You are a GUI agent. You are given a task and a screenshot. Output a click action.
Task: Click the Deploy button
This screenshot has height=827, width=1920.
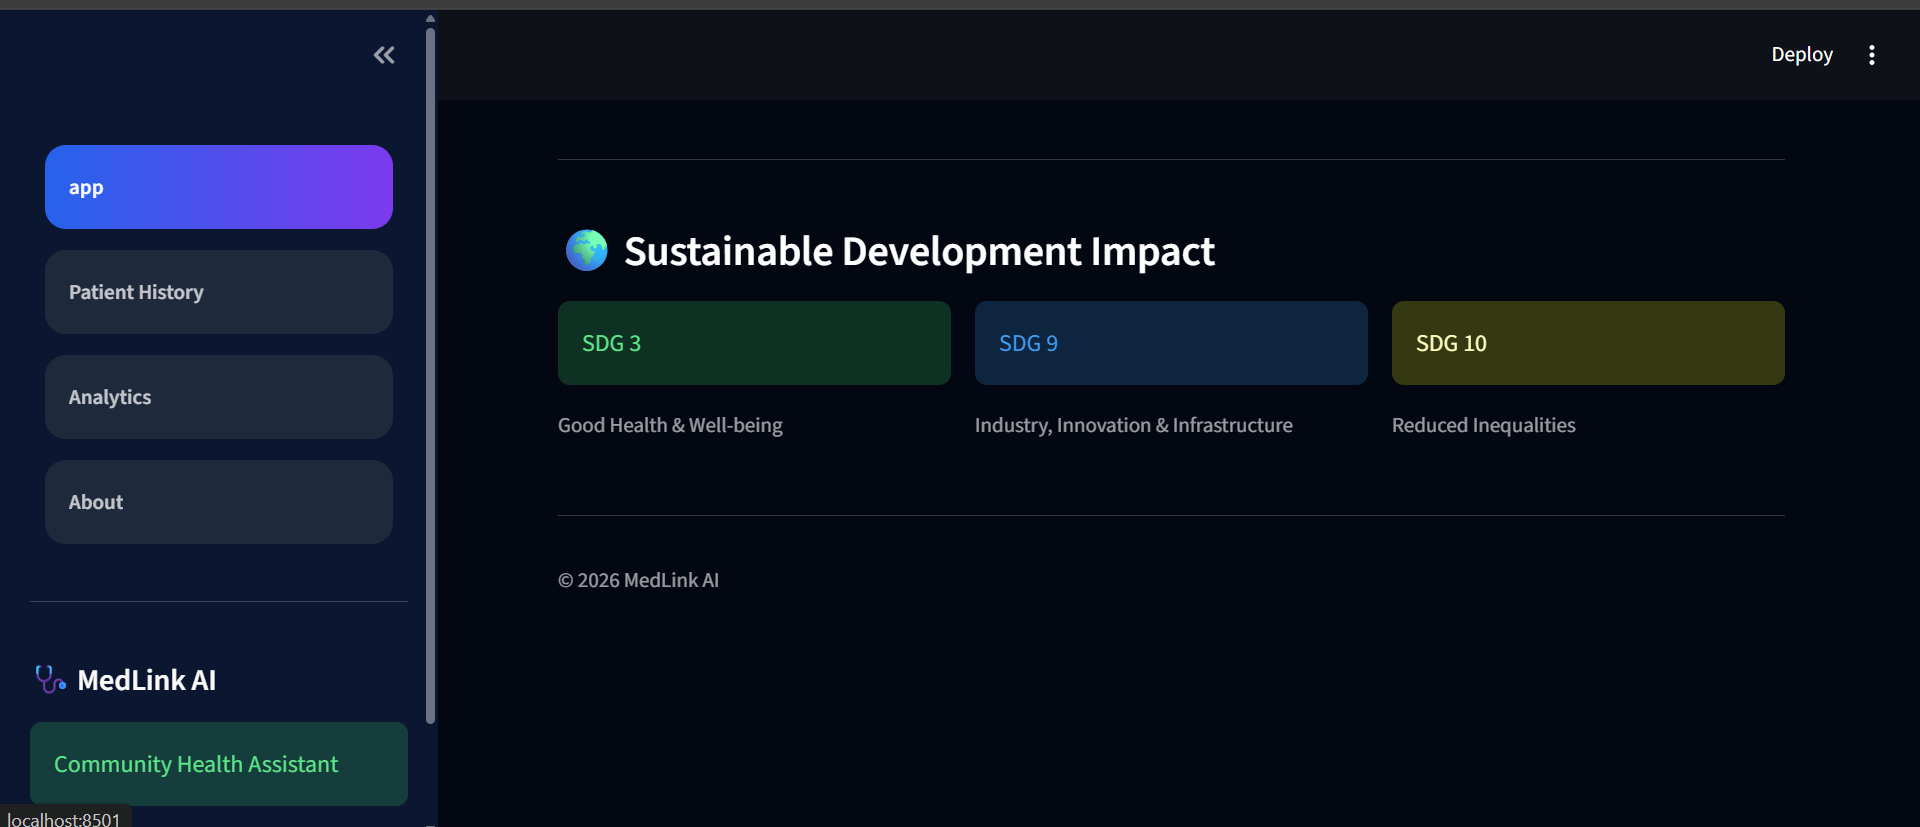(x=1802, y=55)
